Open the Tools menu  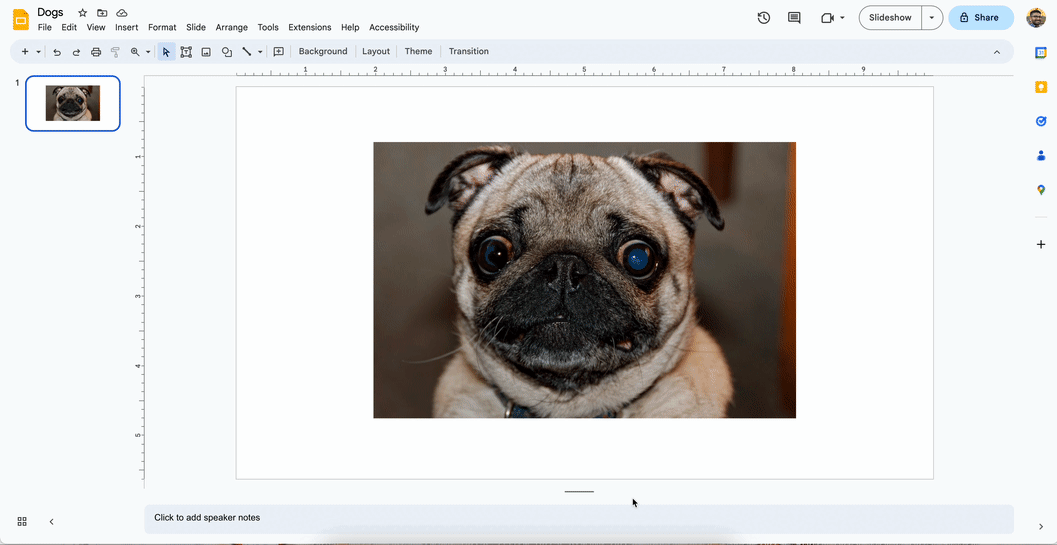[x=268, y=28]
